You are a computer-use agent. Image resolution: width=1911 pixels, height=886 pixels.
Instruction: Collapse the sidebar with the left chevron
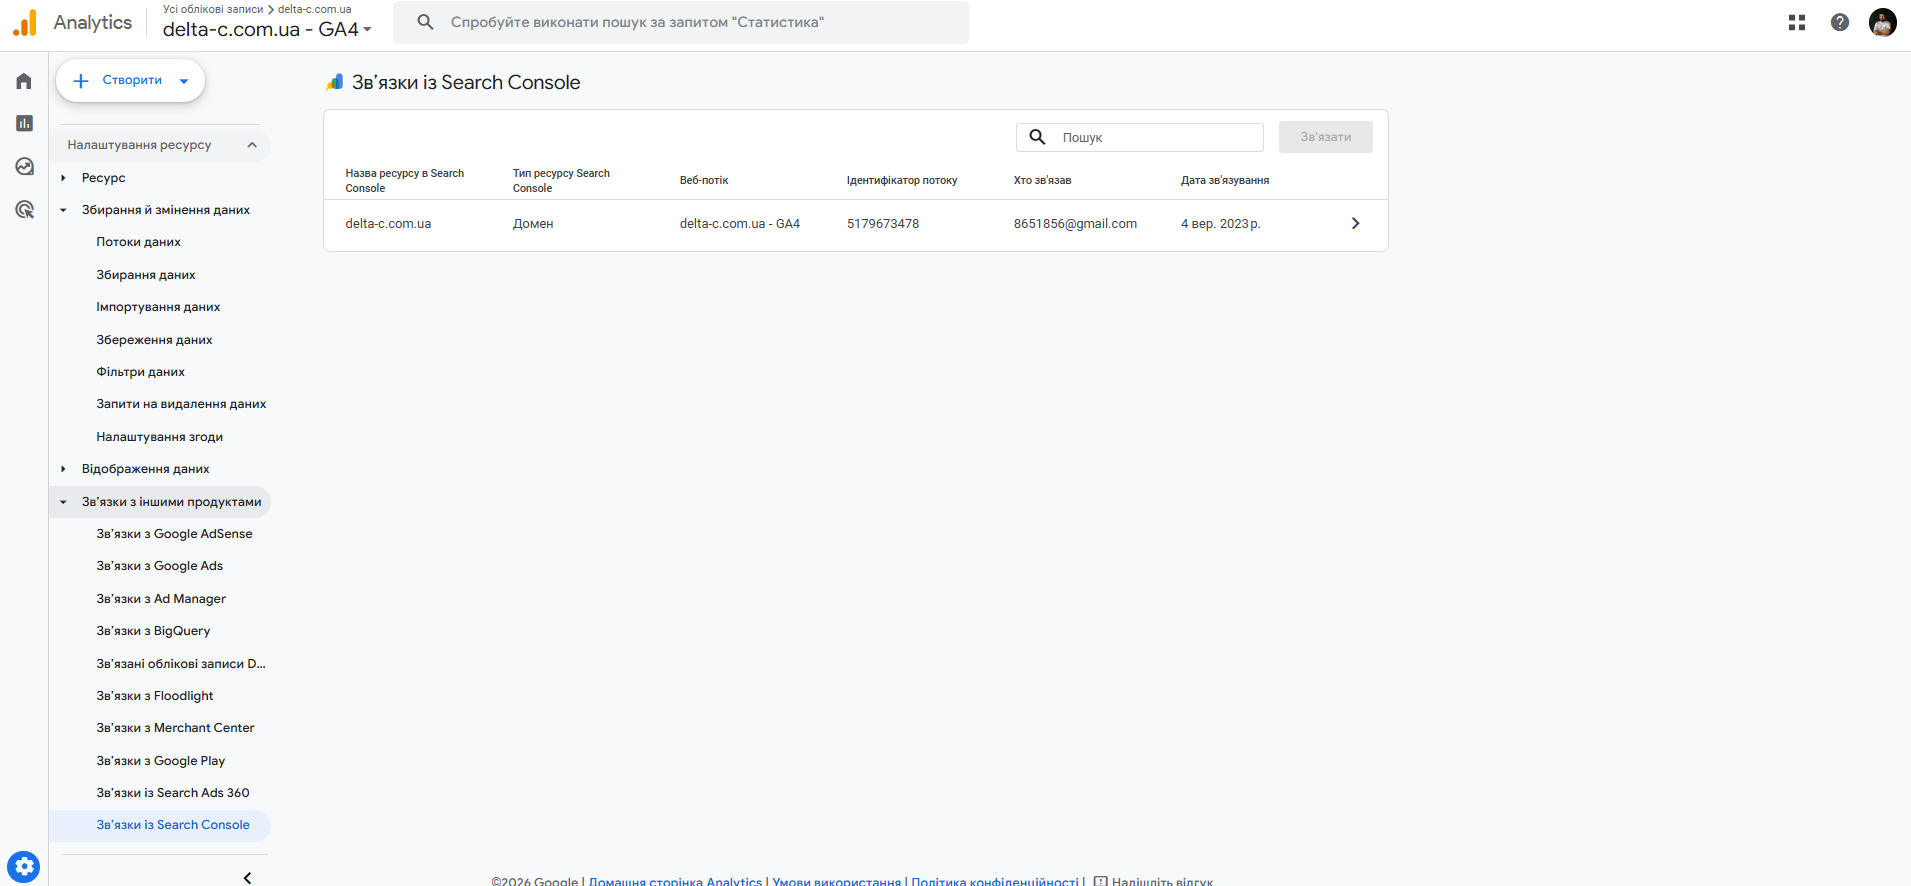pyautogui.click(x=247, y=878)
